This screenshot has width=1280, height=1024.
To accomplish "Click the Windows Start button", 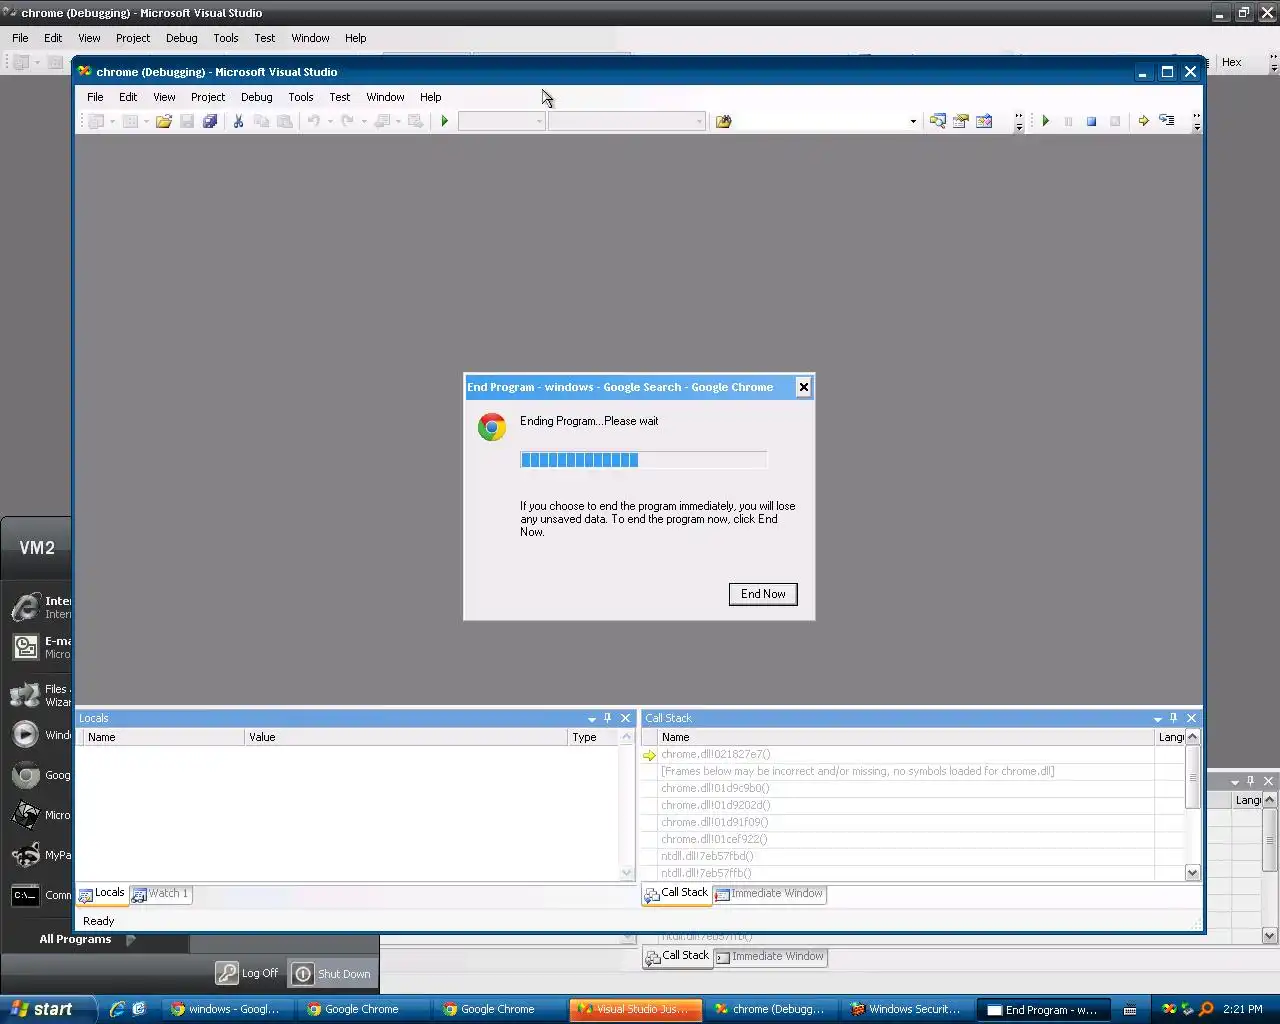I will (x=48, y=1009).
